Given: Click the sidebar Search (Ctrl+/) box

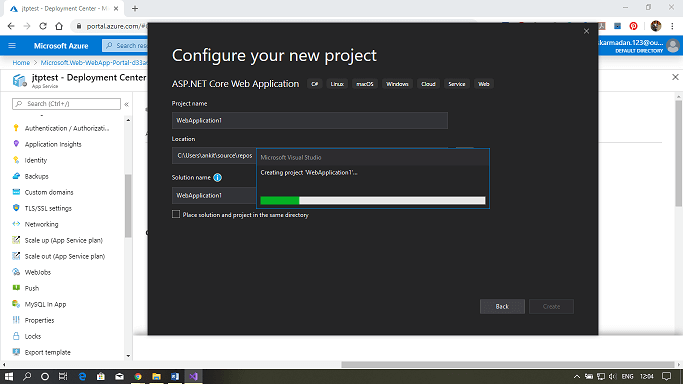Looking at the screenshot, I should pos(66,104).
